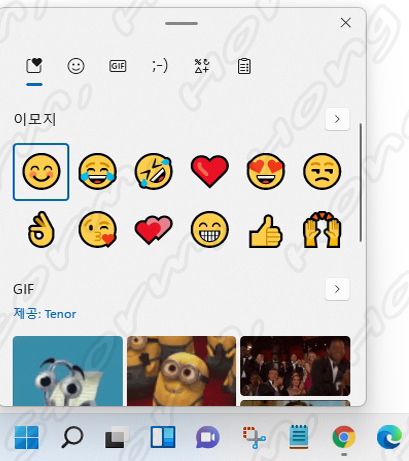Image resolution: width=409 pixels, height=461 pixels.
Task: Select the googly-eyed paperclip GIF
Action: [x=68, y=371]
